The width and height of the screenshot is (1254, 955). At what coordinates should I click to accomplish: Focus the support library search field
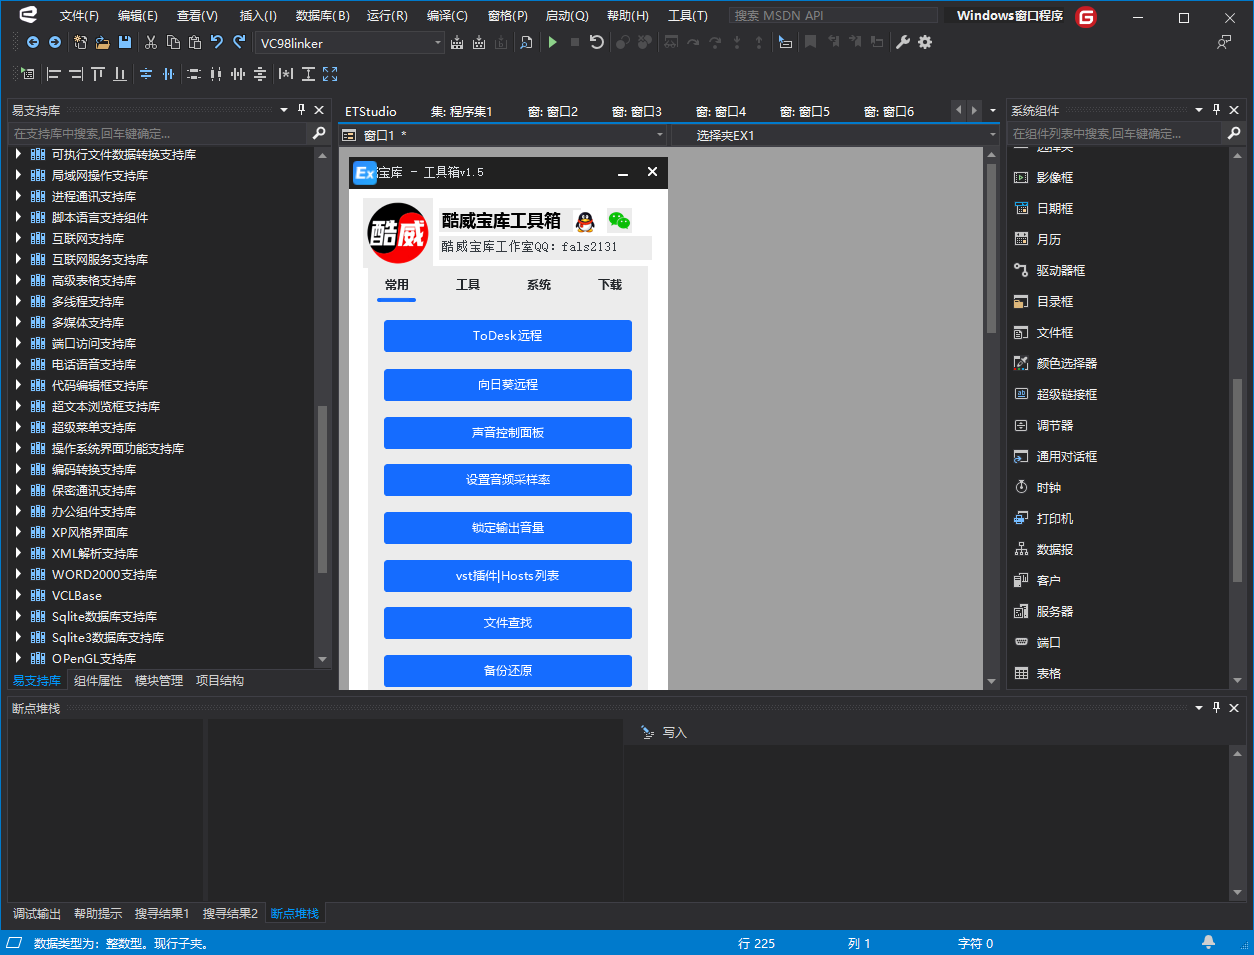pos(158,133)
